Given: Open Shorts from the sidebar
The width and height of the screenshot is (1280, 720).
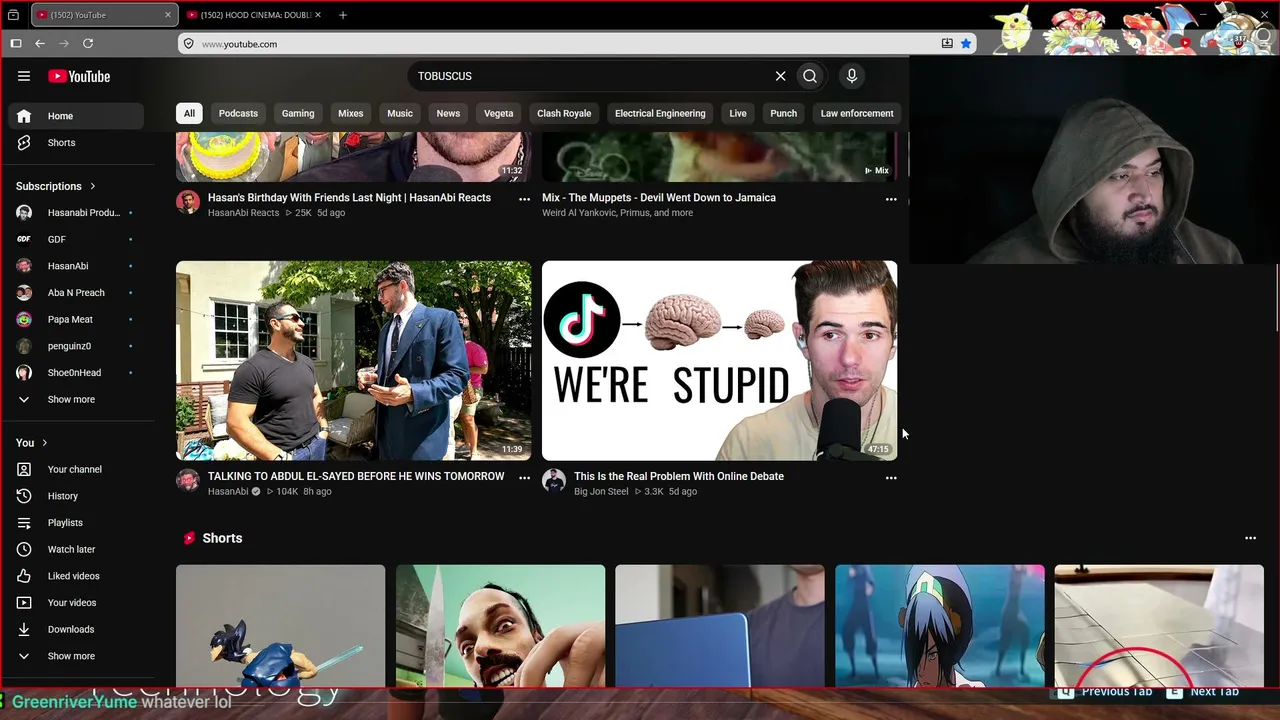Looking at the screenshot, I should pos(76,143).
